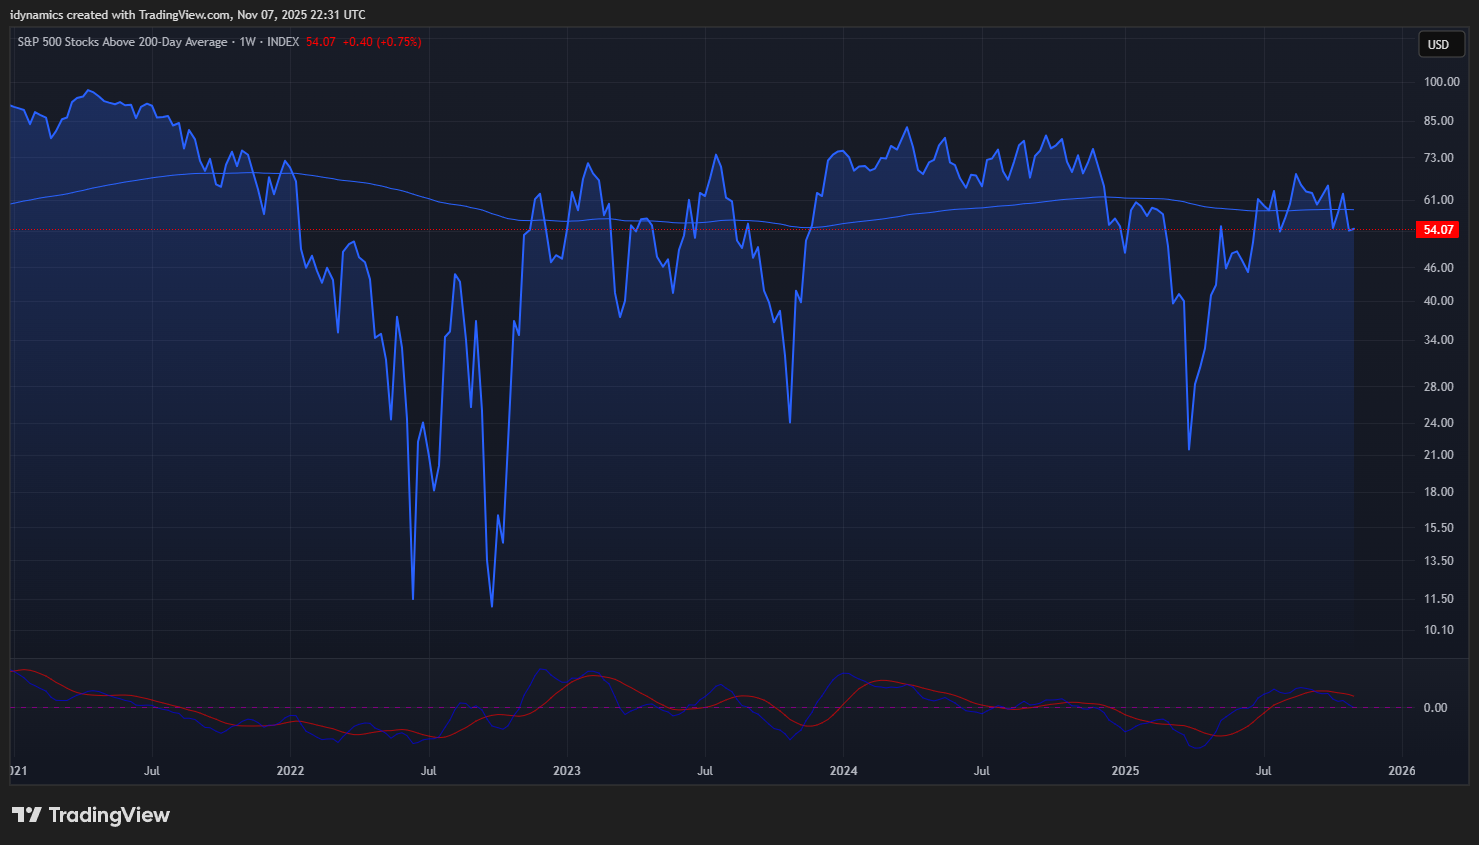Click the 2023 label on the time axis
The height and width of the screenshot is (845, 1479).
pyautogui.click(x=567, y=771)
